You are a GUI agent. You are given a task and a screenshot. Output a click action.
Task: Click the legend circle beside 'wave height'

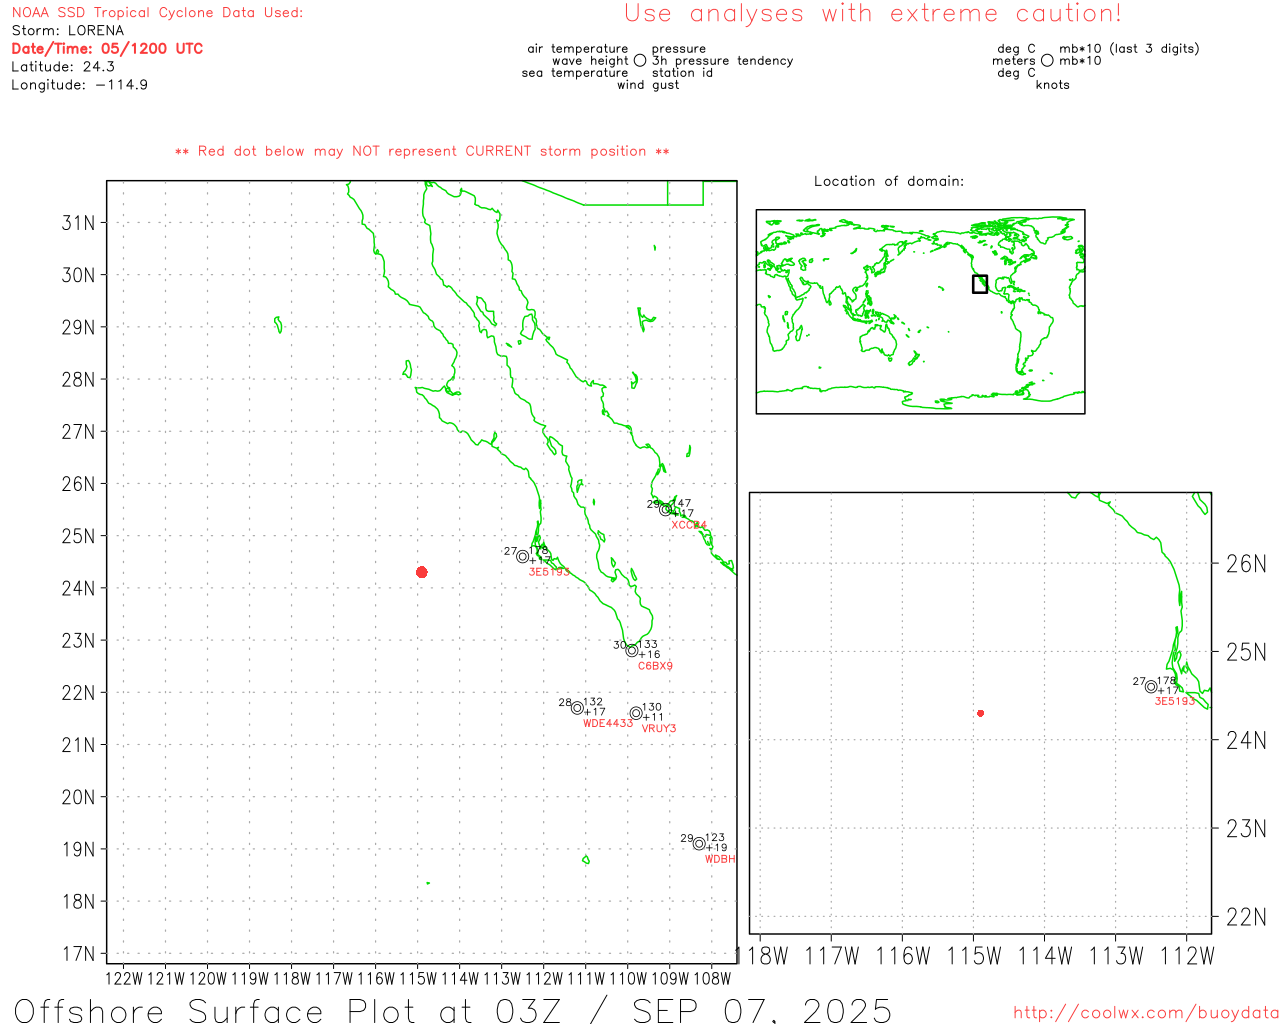(640, 60)
